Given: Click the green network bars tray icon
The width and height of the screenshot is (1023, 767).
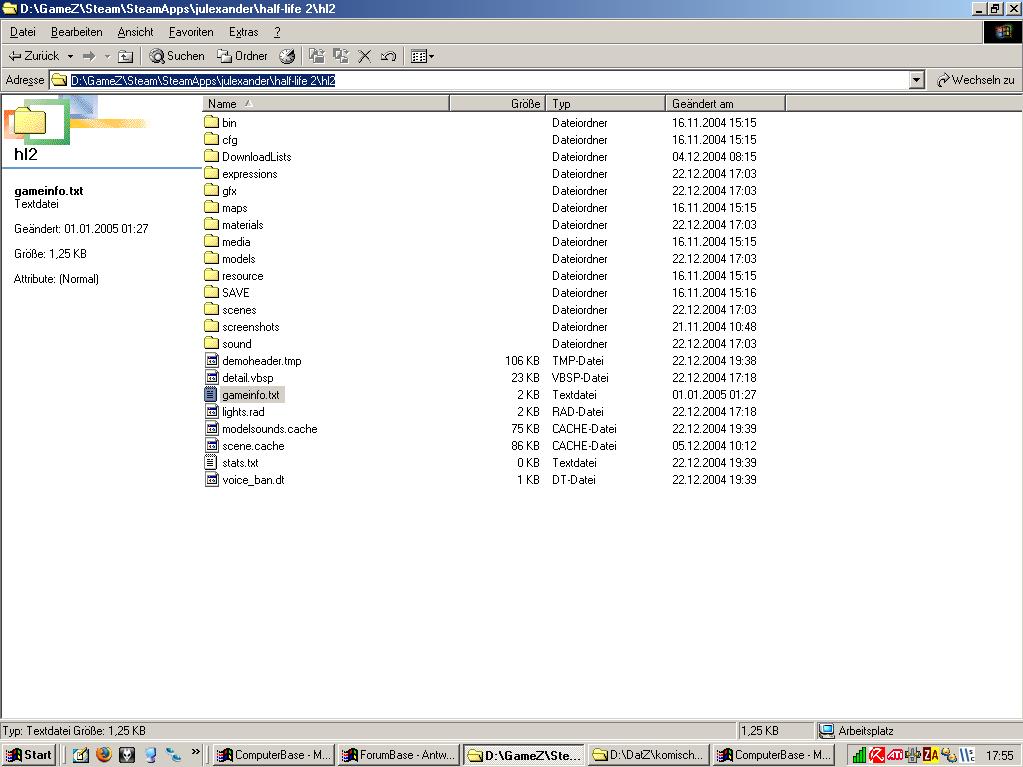Looking at the screenshot, I should [x=860, y=755].
